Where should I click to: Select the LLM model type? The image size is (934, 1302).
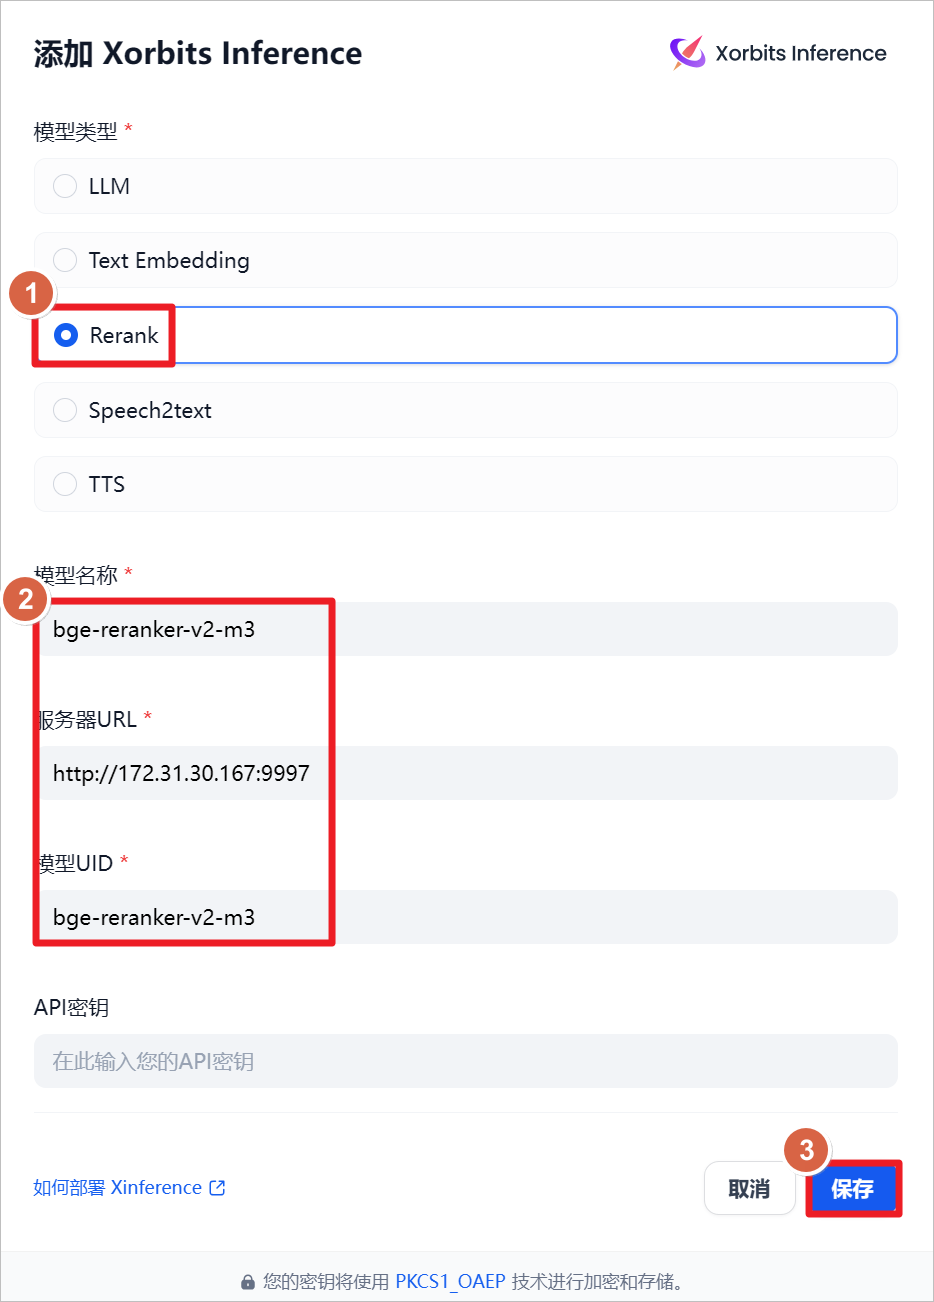[x=65, y=186]
